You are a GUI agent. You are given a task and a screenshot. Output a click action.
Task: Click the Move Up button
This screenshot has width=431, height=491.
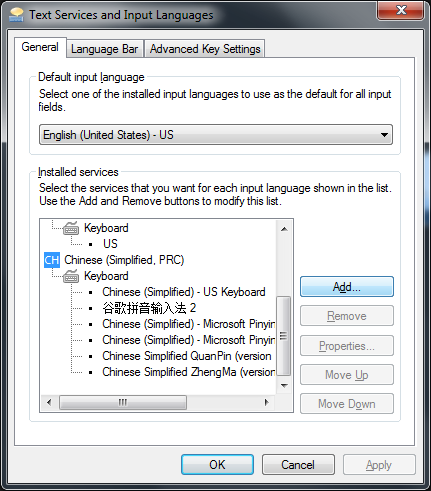point(347,375)
